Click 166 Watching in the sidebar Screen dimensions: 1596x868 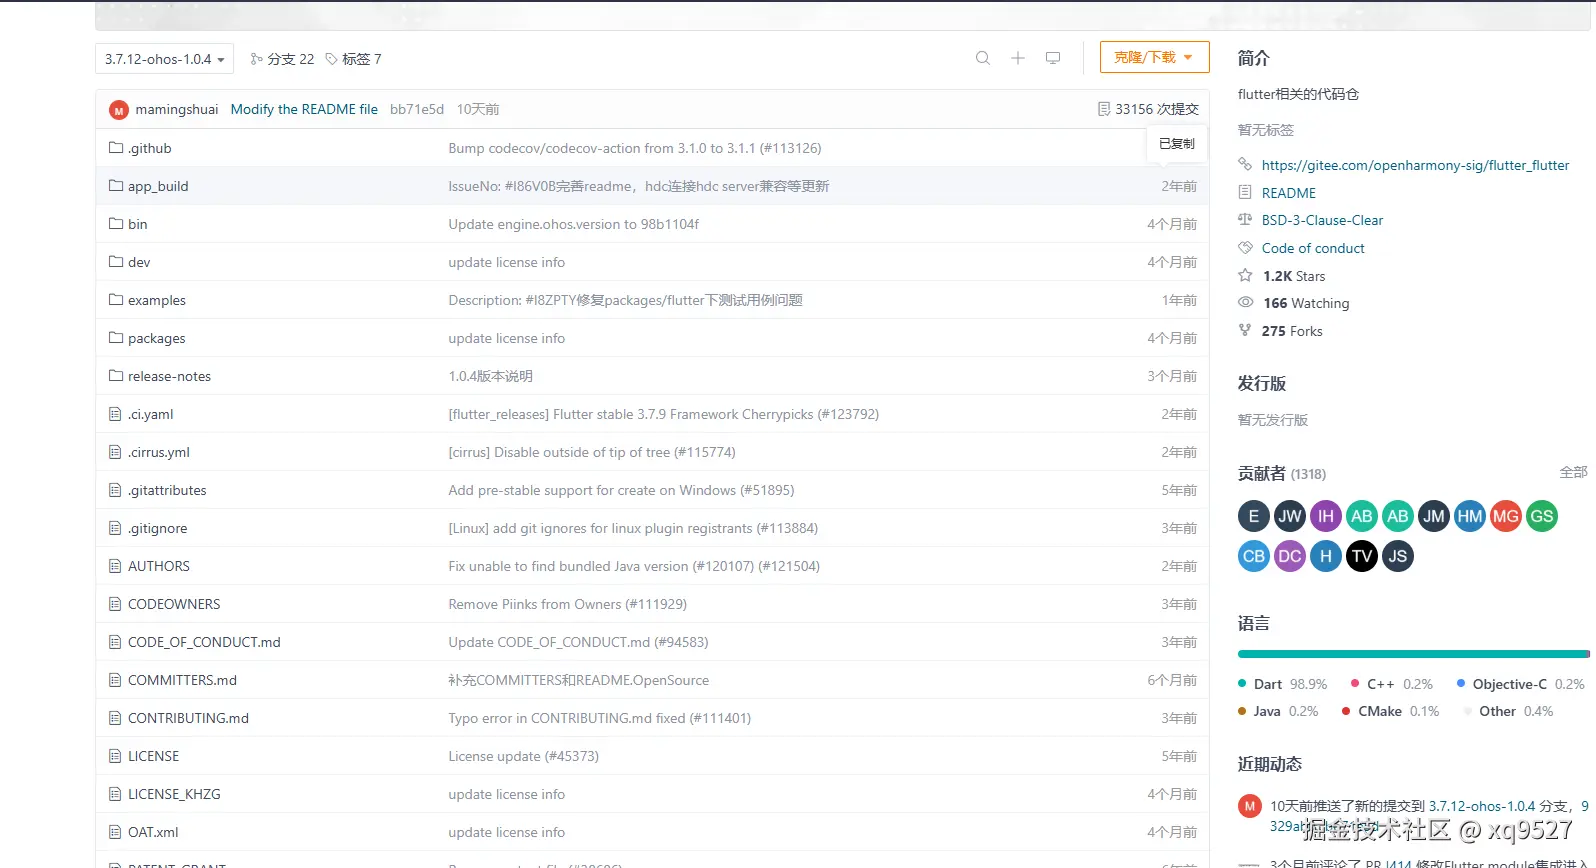tap(1306, 303)
